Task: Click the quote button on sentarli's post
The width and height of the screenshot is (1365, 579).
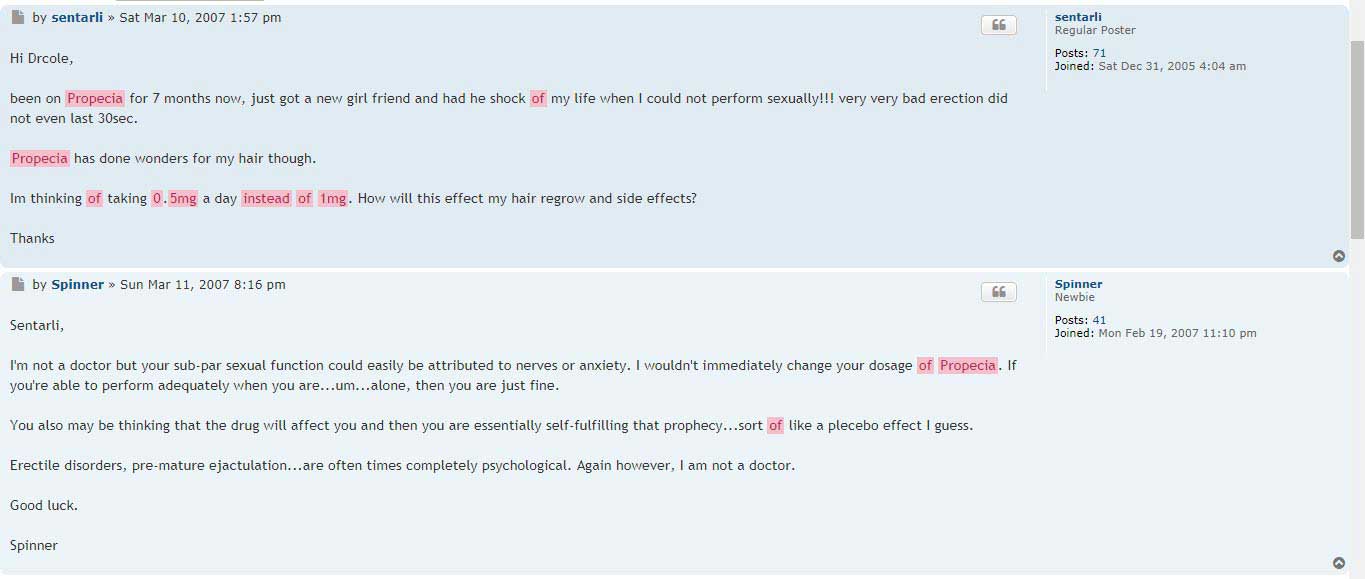Action: click(x=998, y=25)
